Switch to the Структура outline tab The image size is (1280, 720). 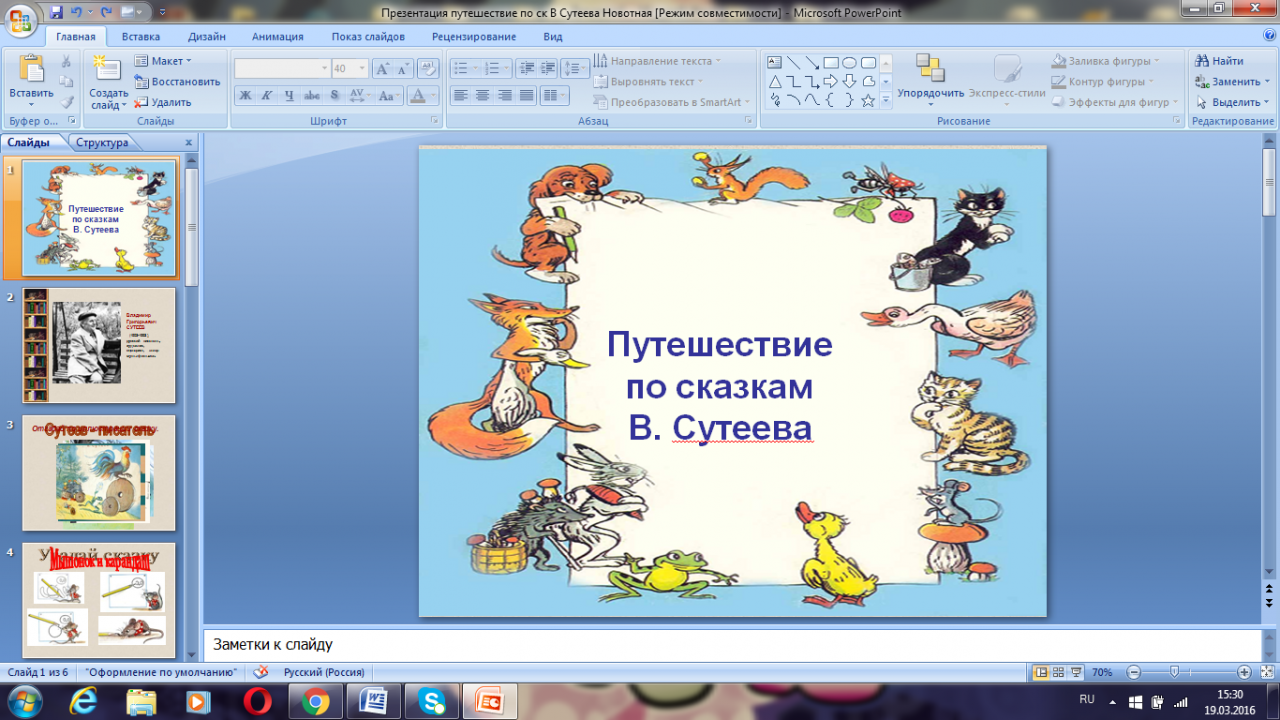tap(102, 142)
